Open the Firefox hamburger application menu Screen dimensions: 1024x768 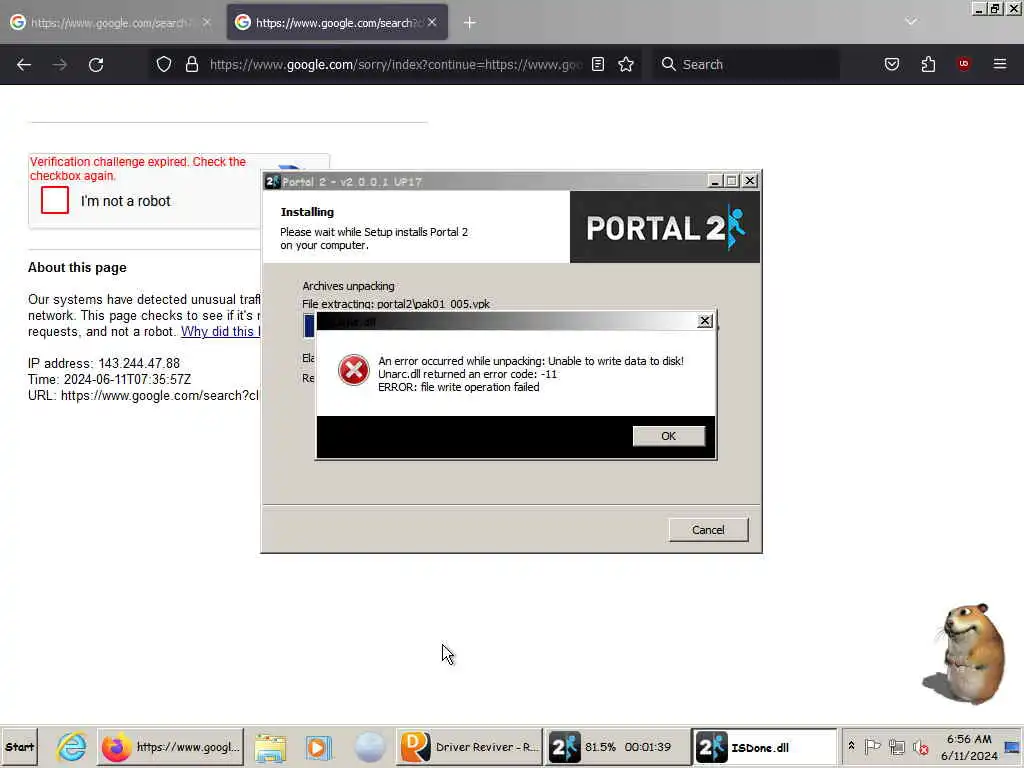coord(1000,64)
